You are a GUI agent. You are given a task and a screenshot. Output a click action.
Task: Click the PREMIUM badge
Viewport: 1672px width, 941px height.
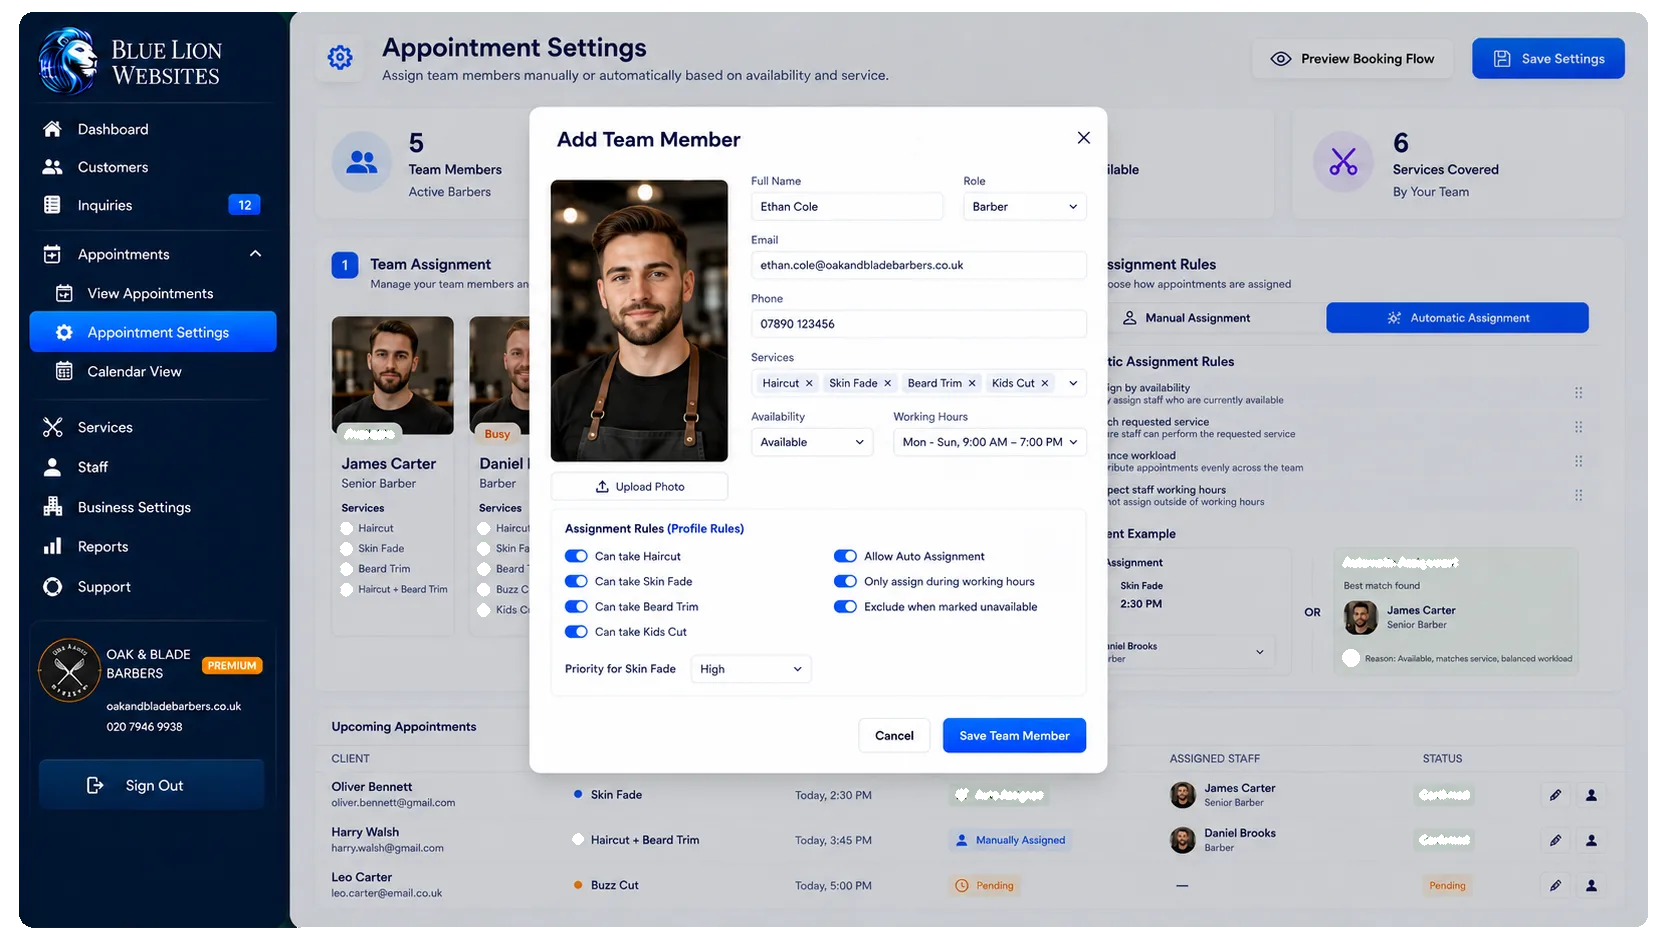pyautogui.click(x=232, y=665)
